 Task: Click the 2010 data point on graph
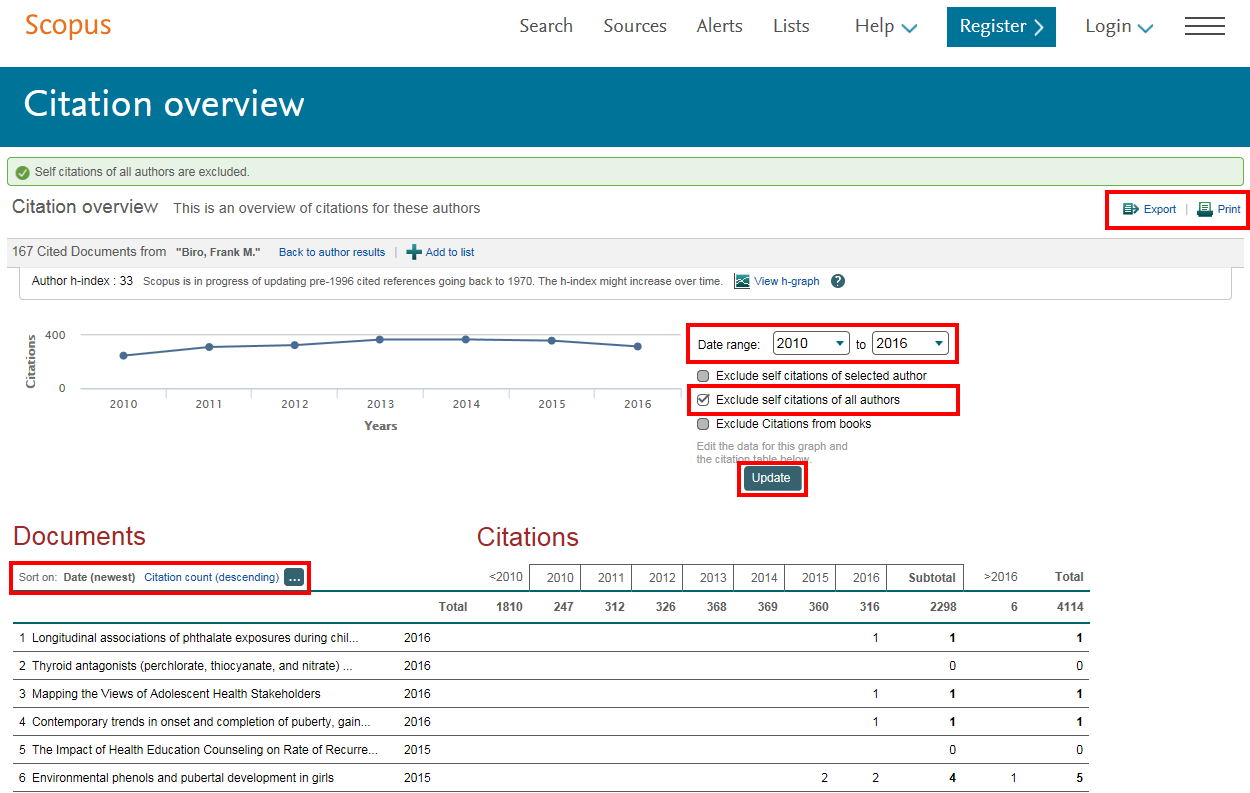tap(123, 355)
